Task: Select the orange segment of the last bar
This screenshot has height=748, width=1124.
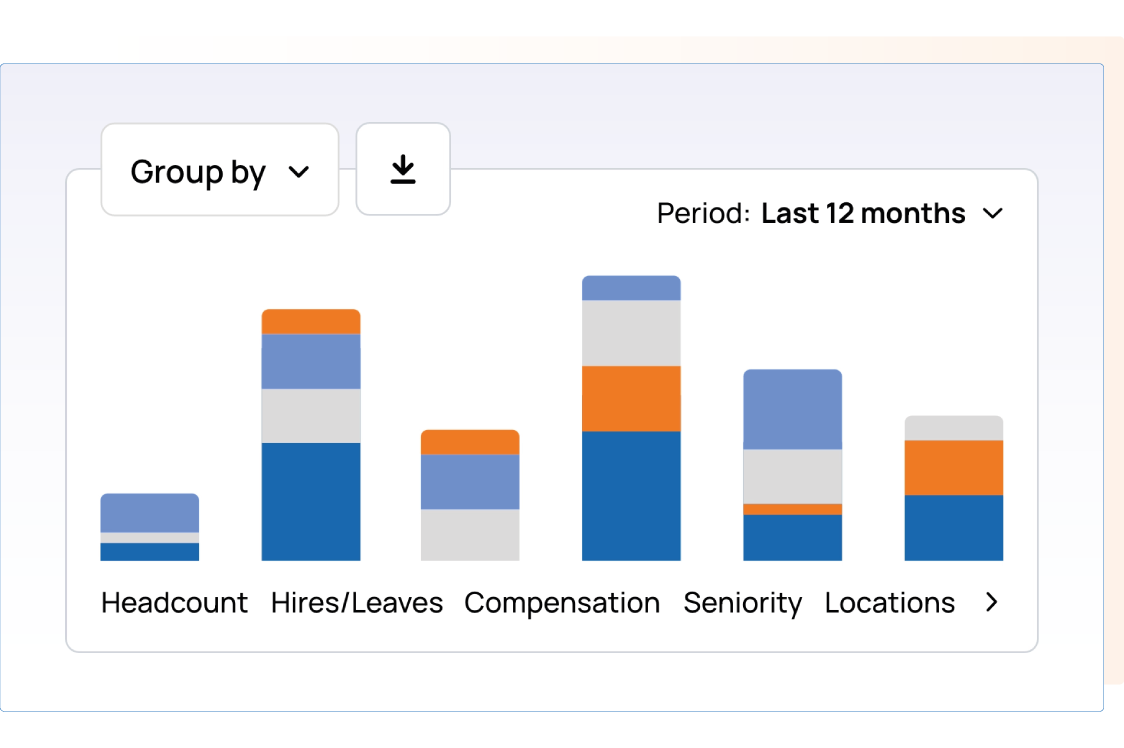Action: click(954, 467)
